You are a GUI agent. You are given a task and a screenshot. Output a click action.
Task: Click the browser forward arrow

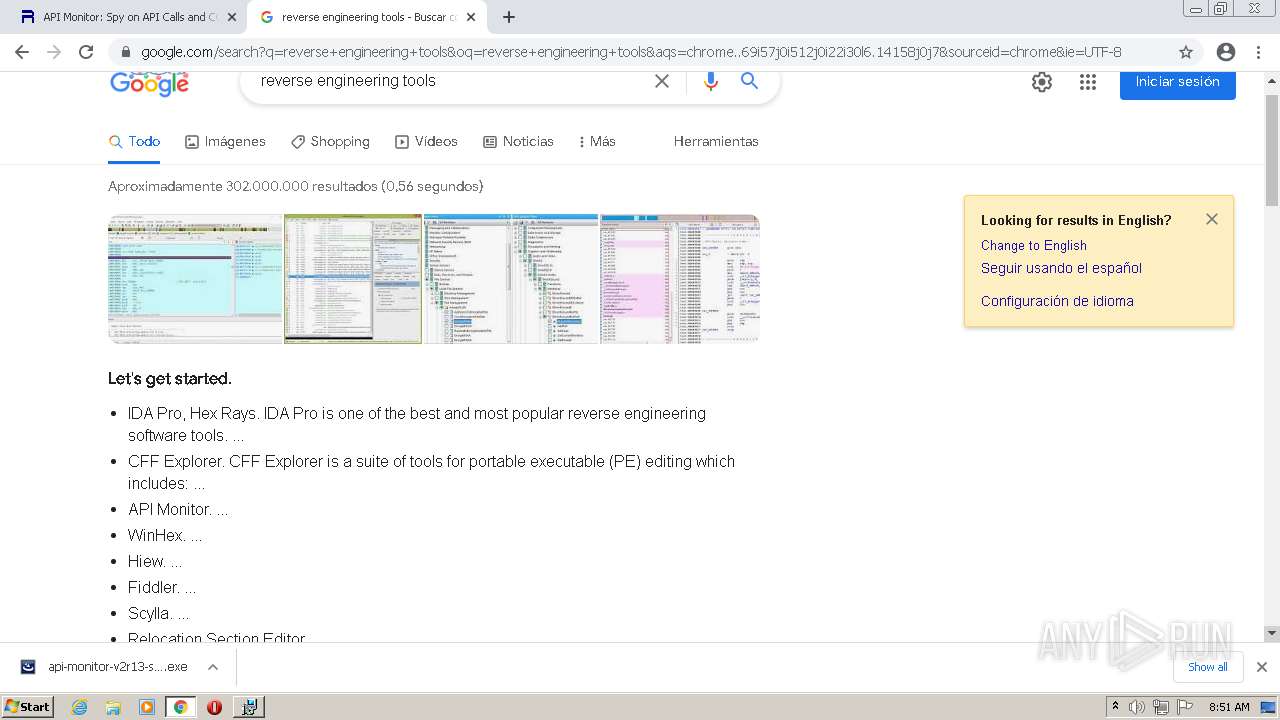pos(54,52)
